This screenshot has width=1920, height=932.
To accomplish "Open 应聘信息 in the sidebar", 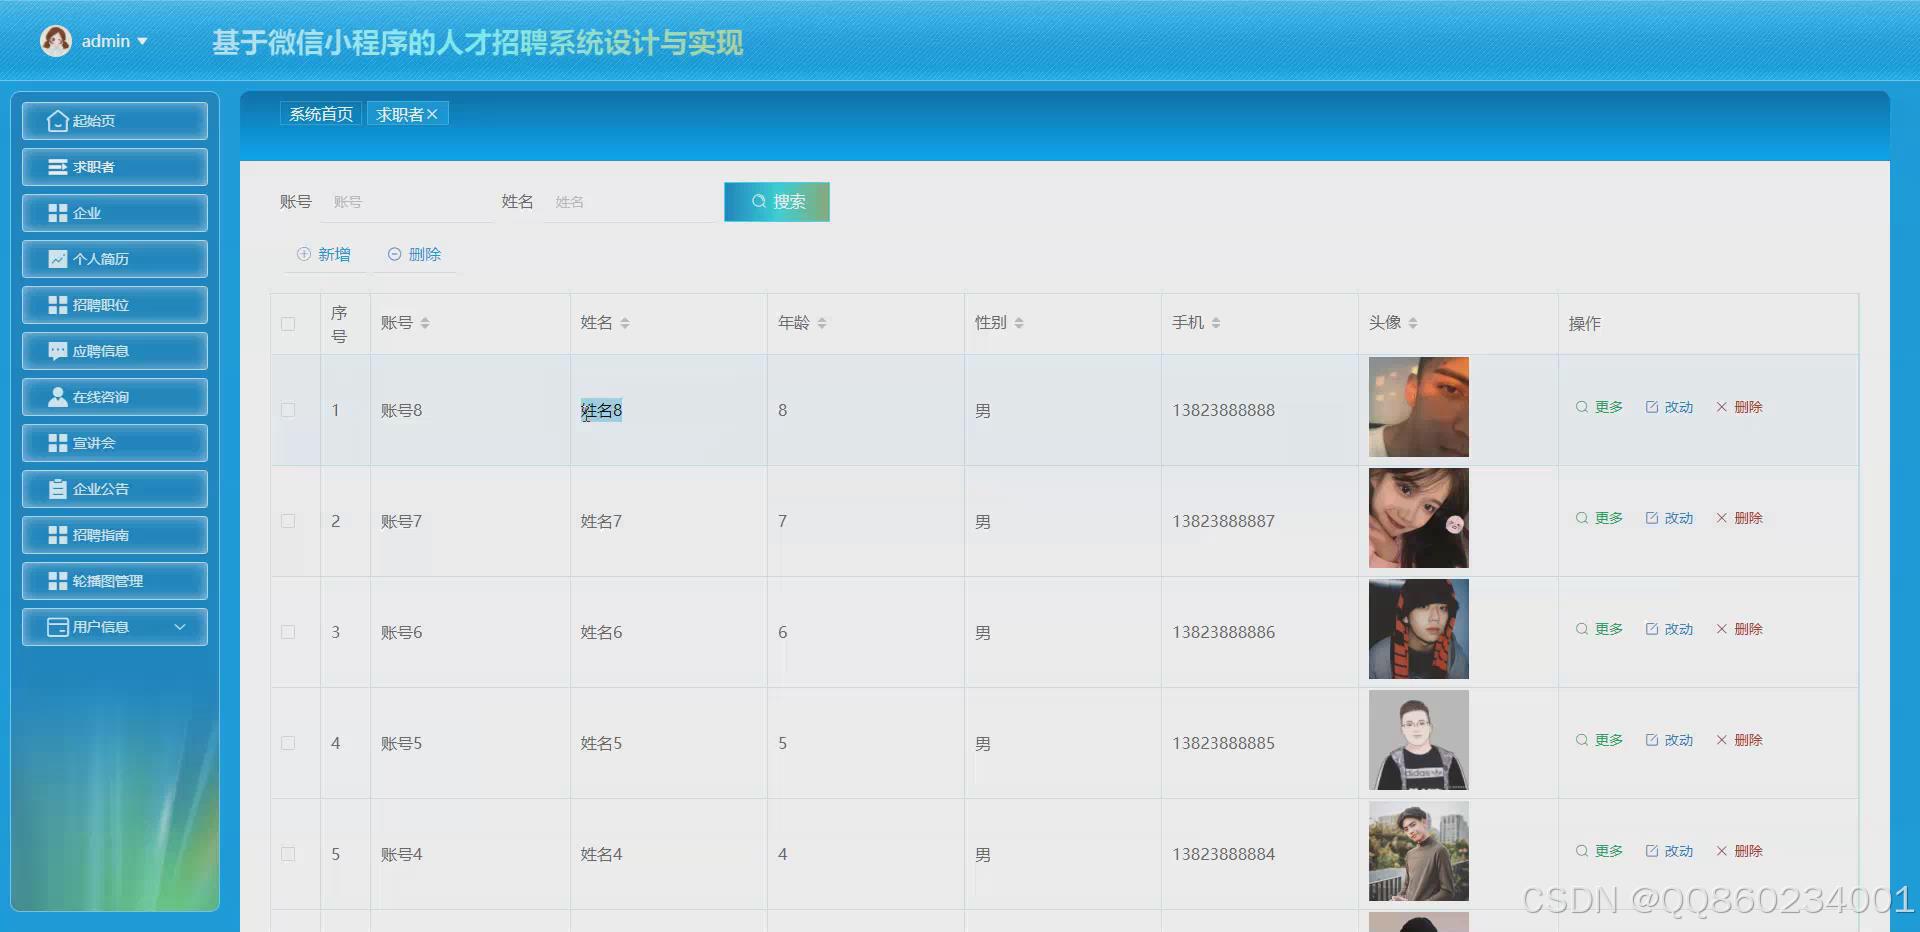I will point(114,351).
